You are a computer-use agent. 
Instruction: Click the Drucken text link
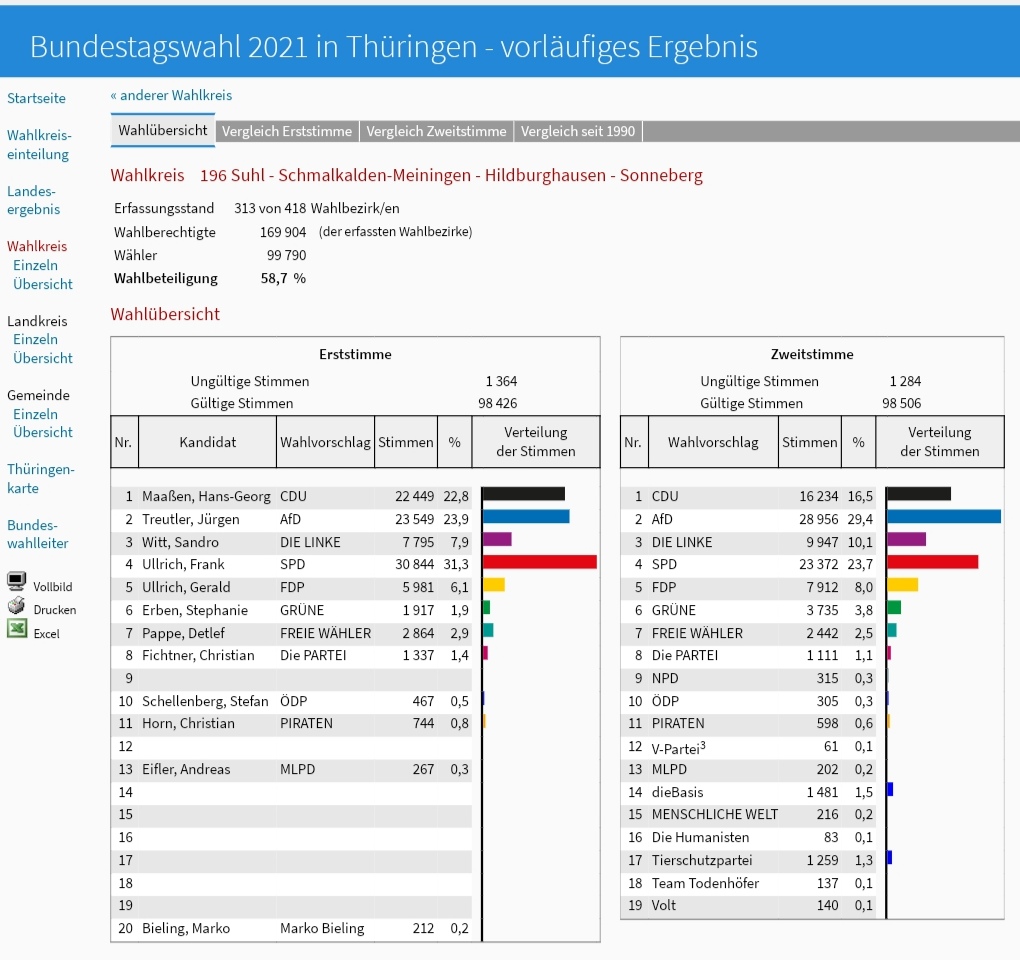[x=55, y=610]
